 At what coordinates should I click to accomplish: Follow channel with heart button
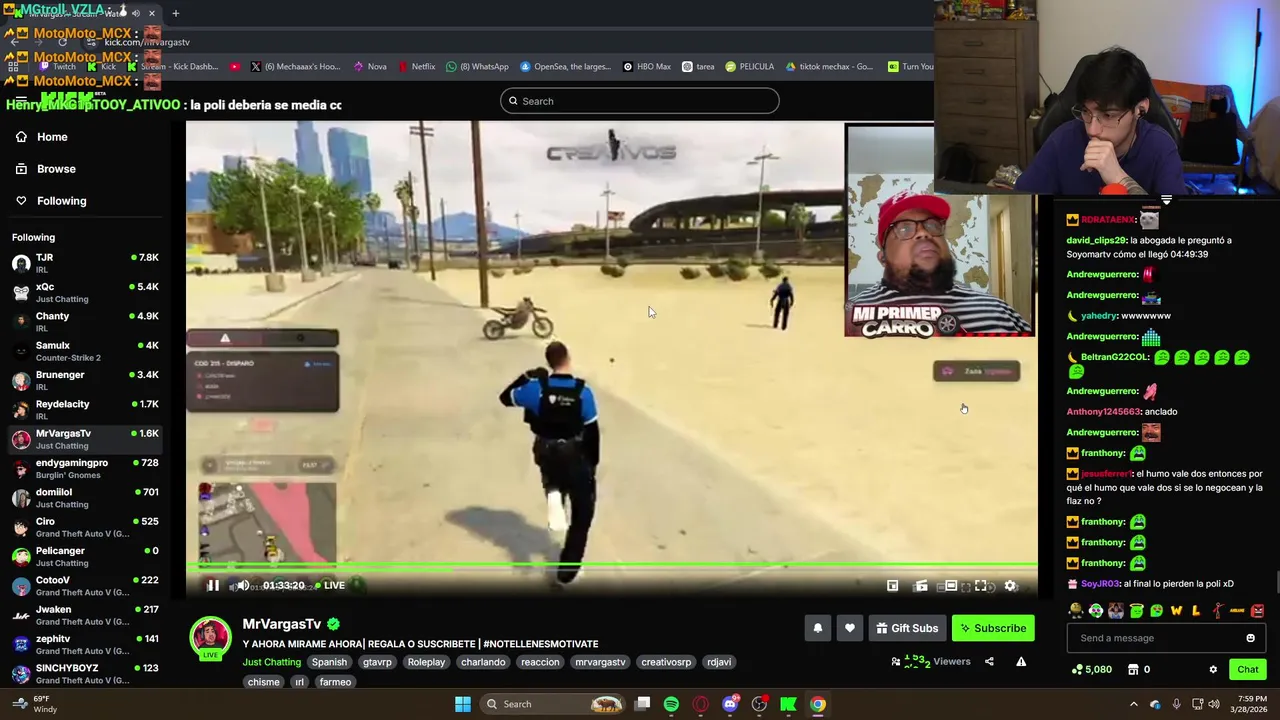(850, 628)
